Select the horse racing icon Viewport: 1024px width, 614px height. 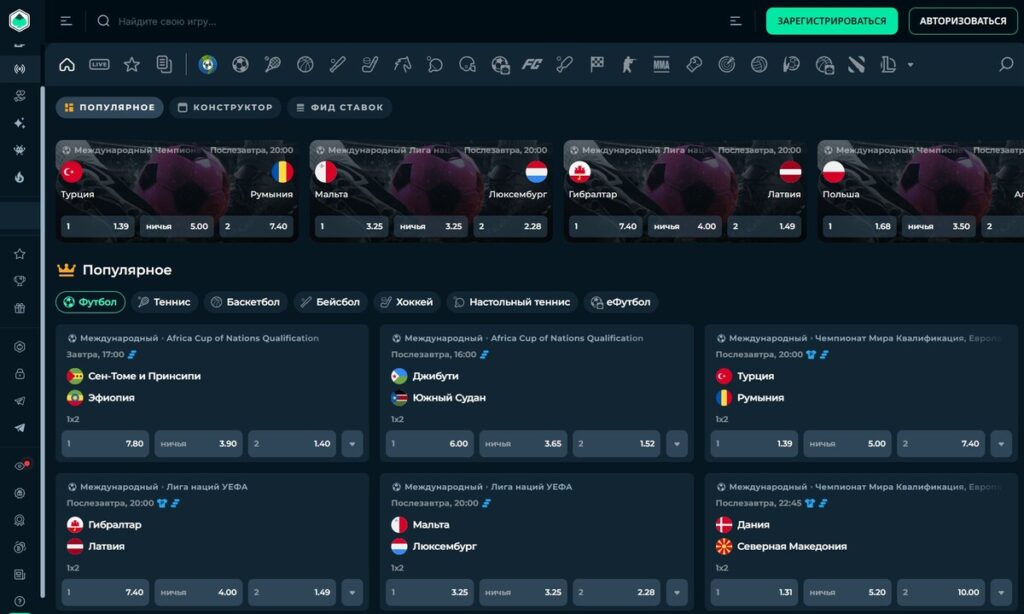point(402,64)
